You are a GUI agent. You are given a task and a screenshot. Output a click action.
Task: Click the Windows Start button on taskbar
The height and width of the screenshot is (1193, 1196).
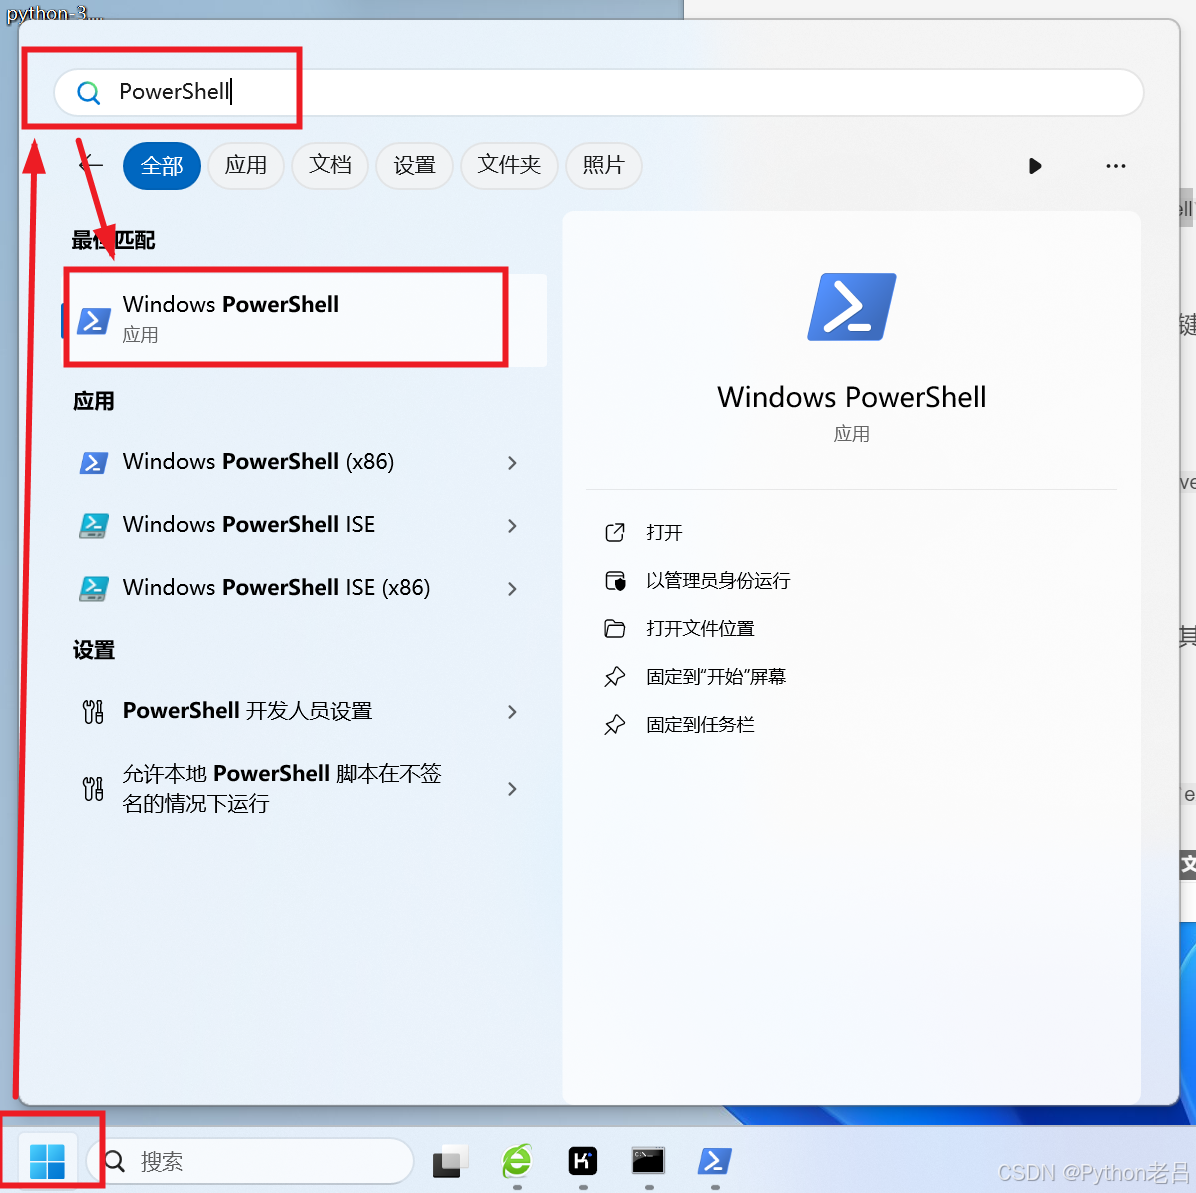tap(47, 1162)
